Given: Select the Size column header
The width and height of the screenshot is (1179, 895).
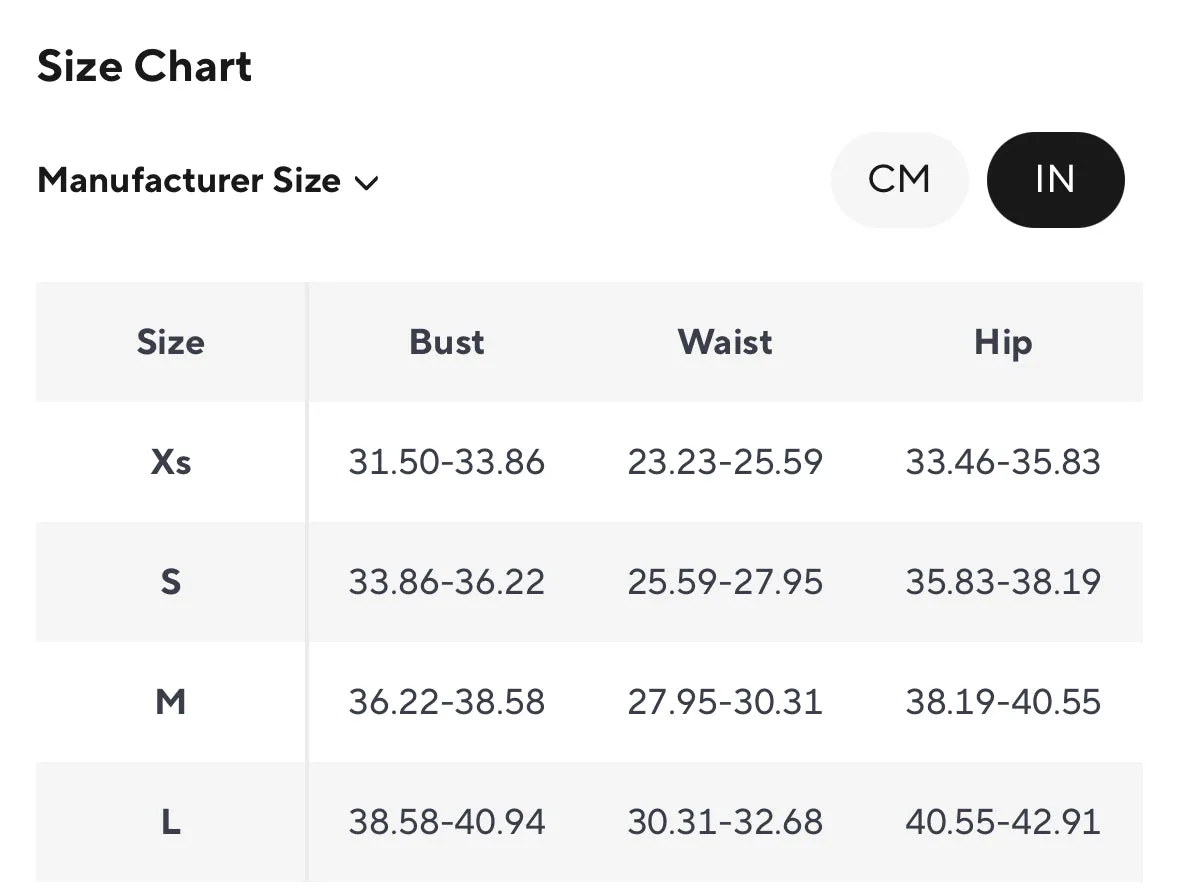Looking at the screenshot, I should tap(171, 342).
